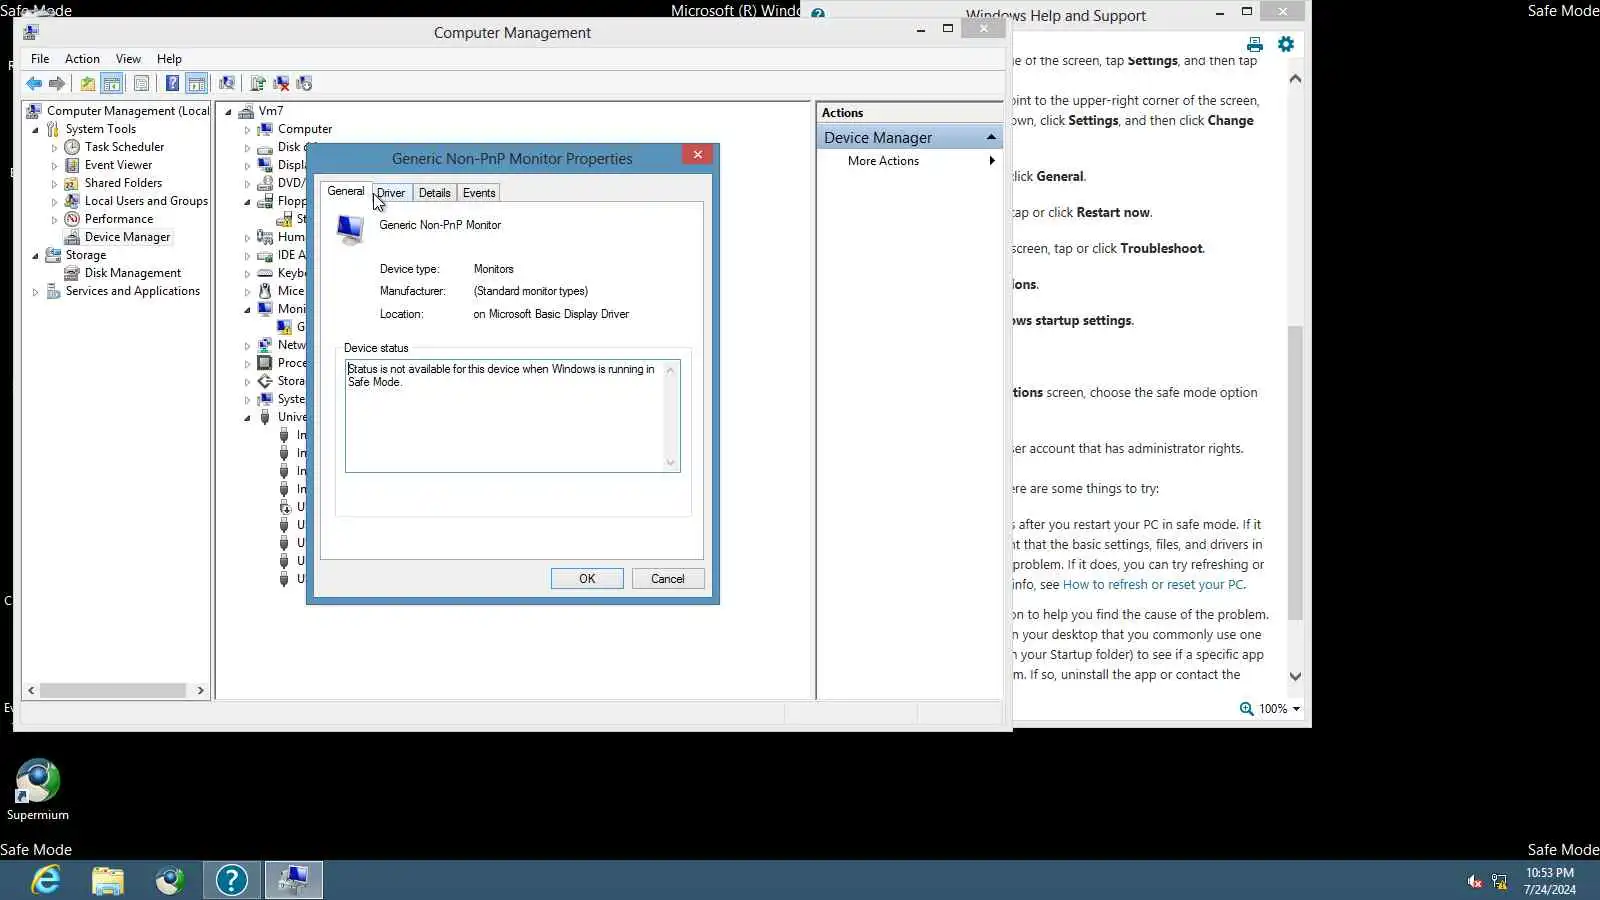Click the Forward arrow in Computer Management toolbar

tap(57, 84)
